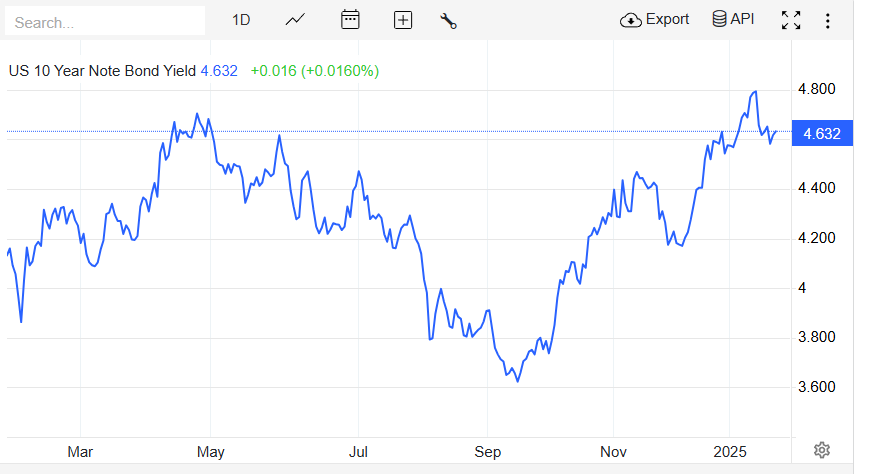Screen dimensions: 876x474
Task: Click the September low point on the yield line
Action: click(517, 381)
